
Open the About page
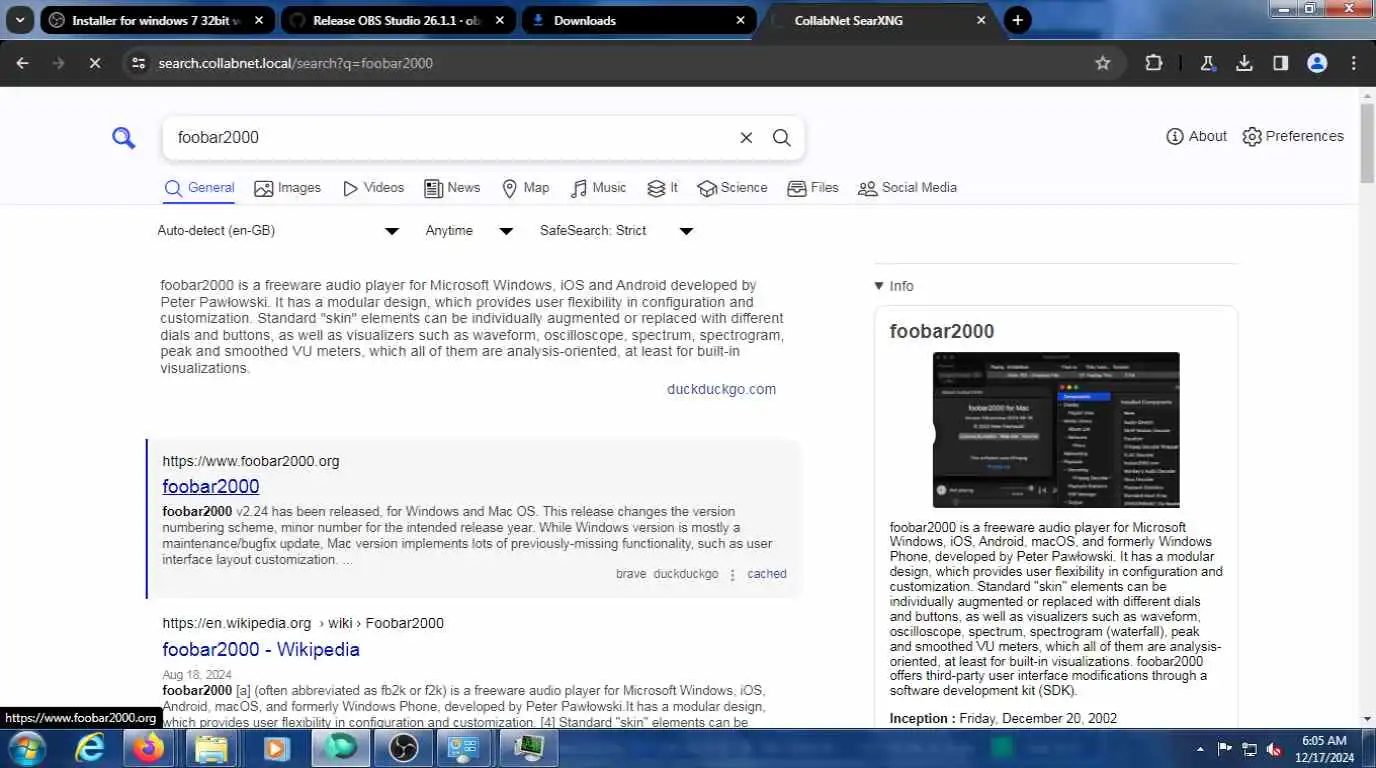pos(1197,136)
